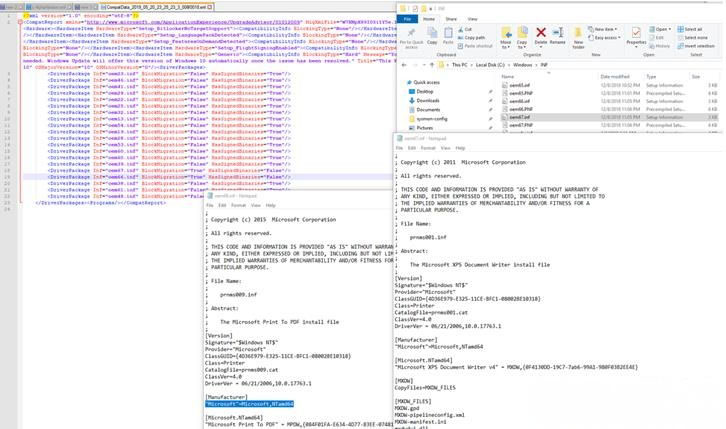
Task: Click Pin to Quick access in Explorer ribbon
Action: [x=411, y=37]
